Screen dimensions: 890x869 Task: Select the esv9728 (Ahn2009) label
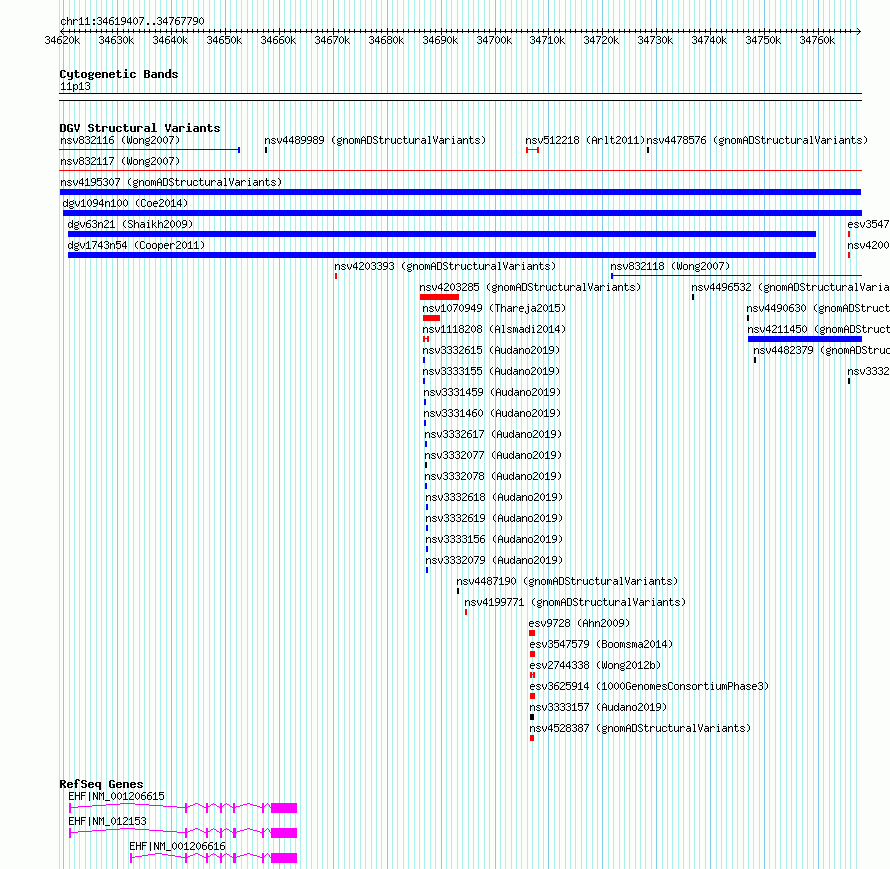pyautogui.click(x=580, y=623)
